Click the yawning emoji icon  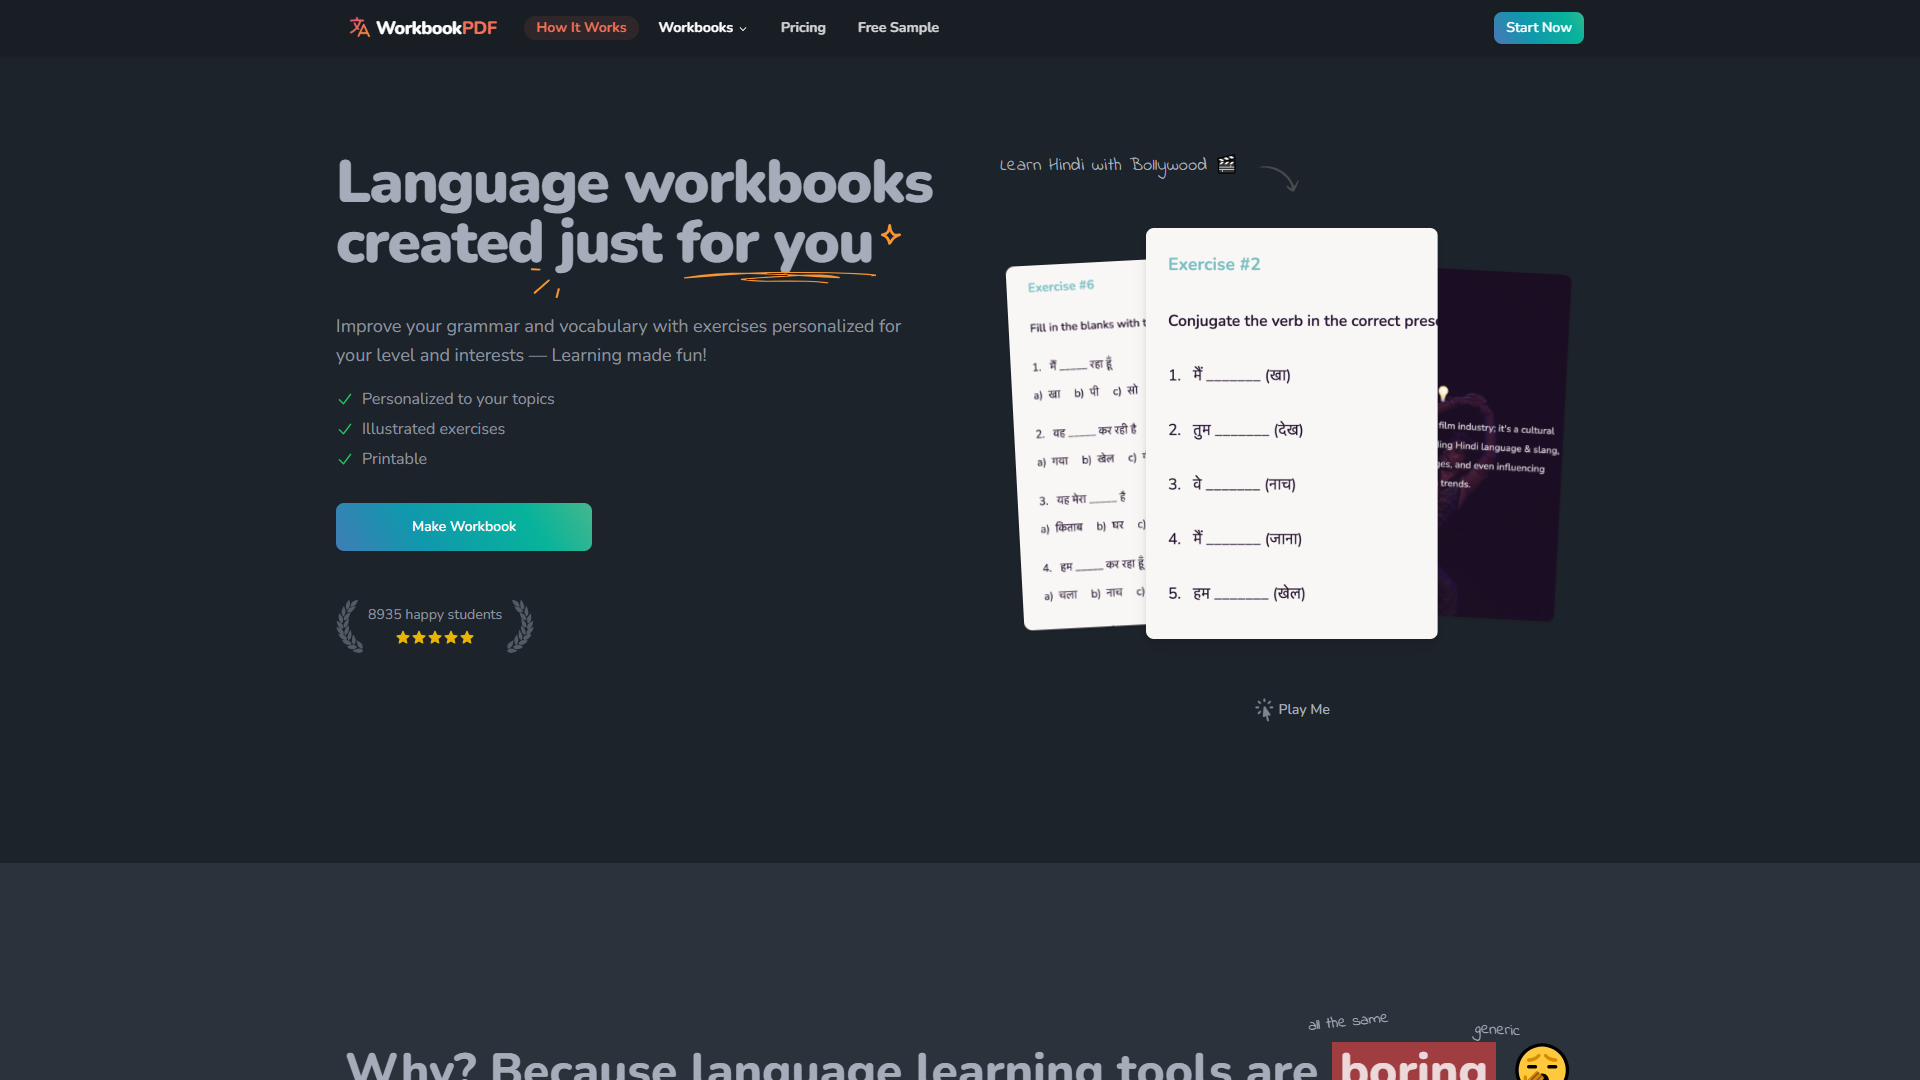click(1541, 1064)
